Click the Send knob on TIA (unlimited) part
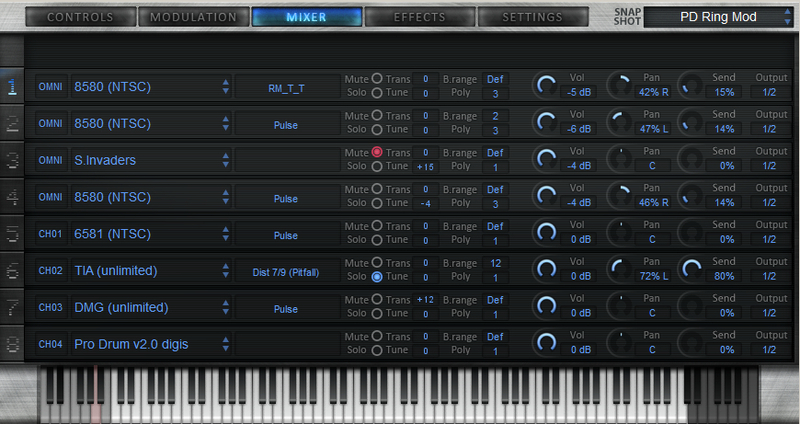The width and height of the screenshot is (800, 424). (x=691, y=270)
